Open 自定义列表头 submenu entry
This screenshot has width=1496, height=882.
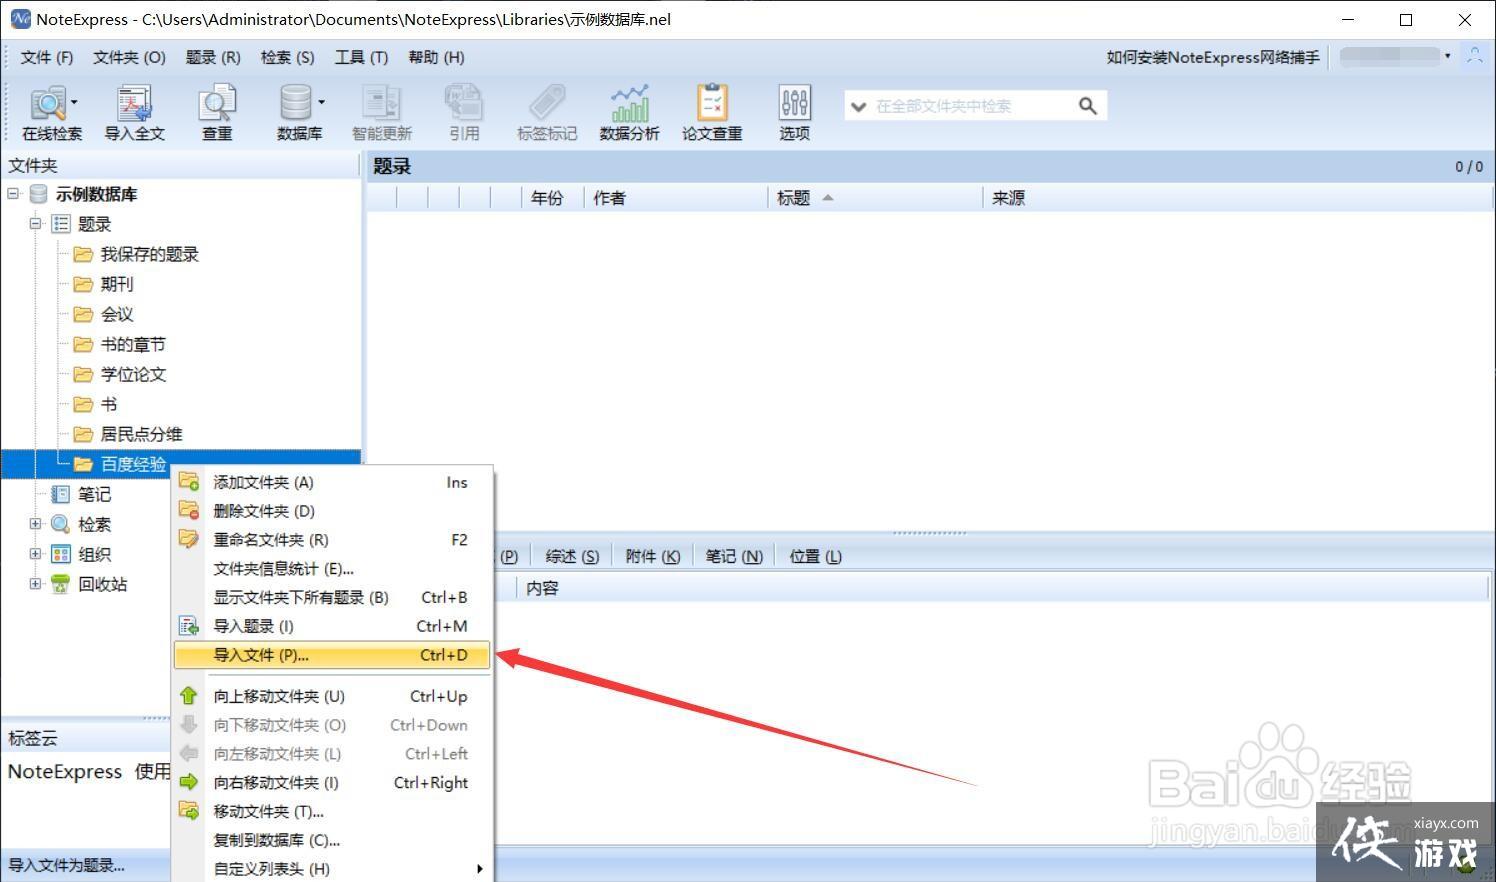tap(332, 869)
